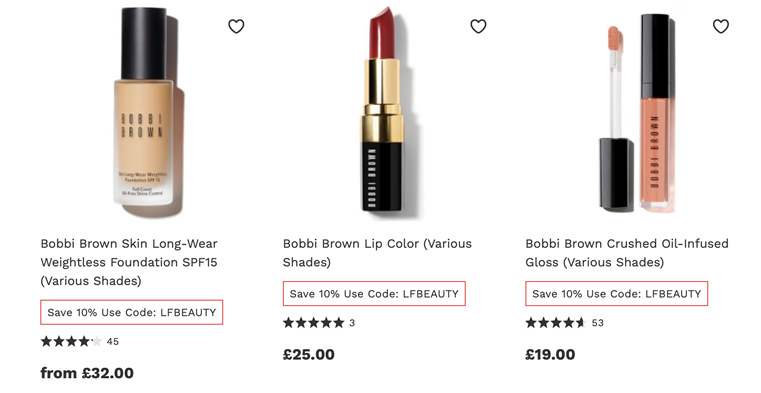
Task: Favorite the Bobbi Brown Lip Color lipstick
Action: 479,26
